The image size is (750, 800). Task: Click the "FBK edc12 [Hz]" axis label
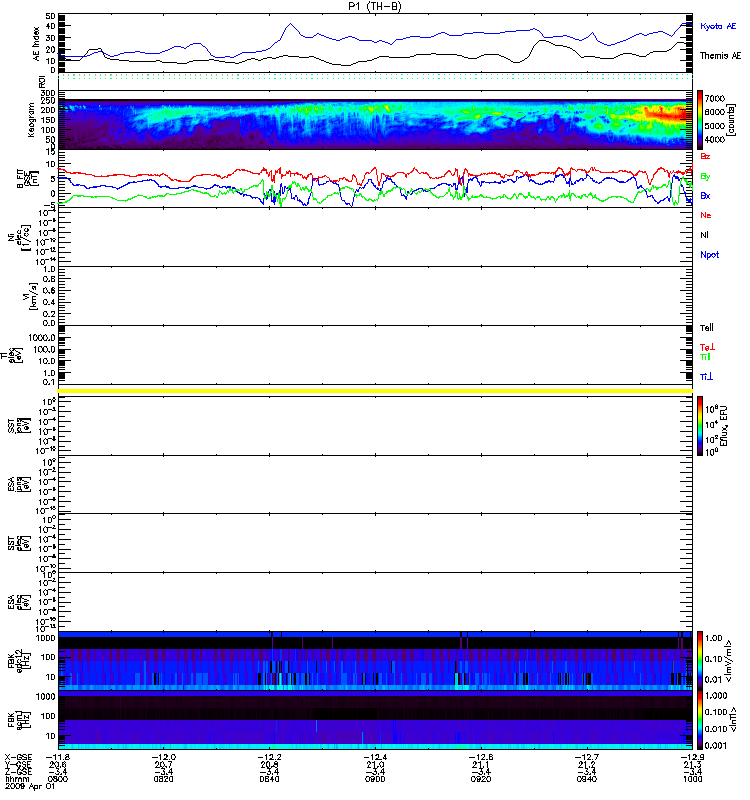[19, 661]
